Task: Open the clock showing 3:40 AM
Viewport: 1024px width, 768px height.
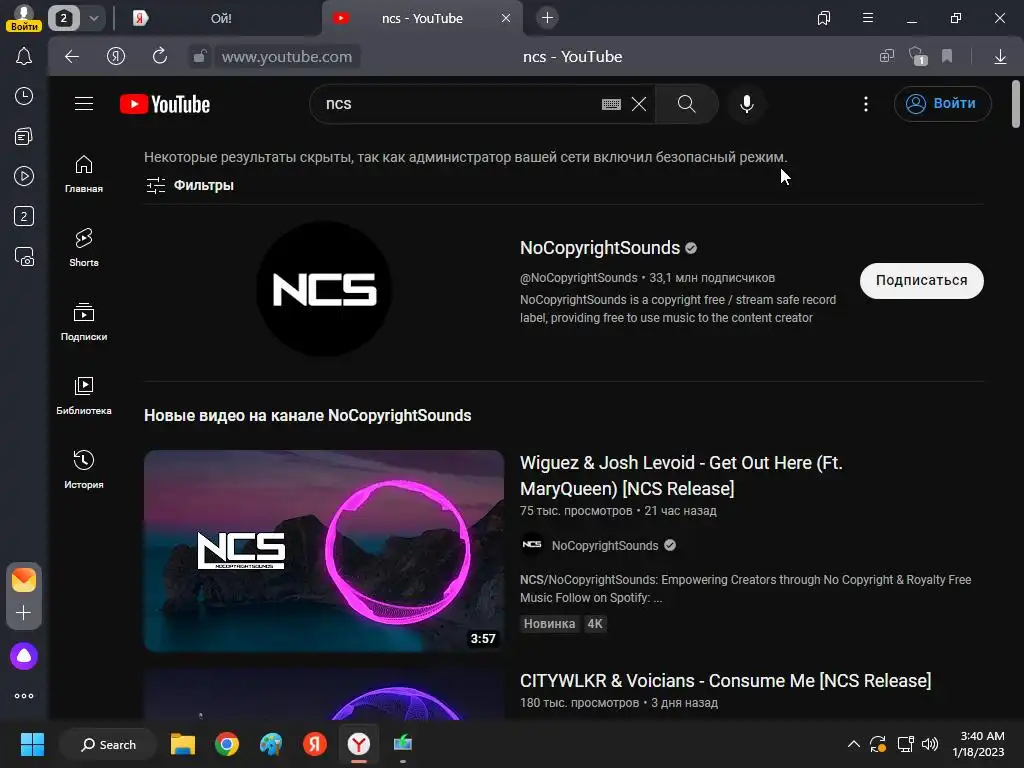Action: pos(978,744)
